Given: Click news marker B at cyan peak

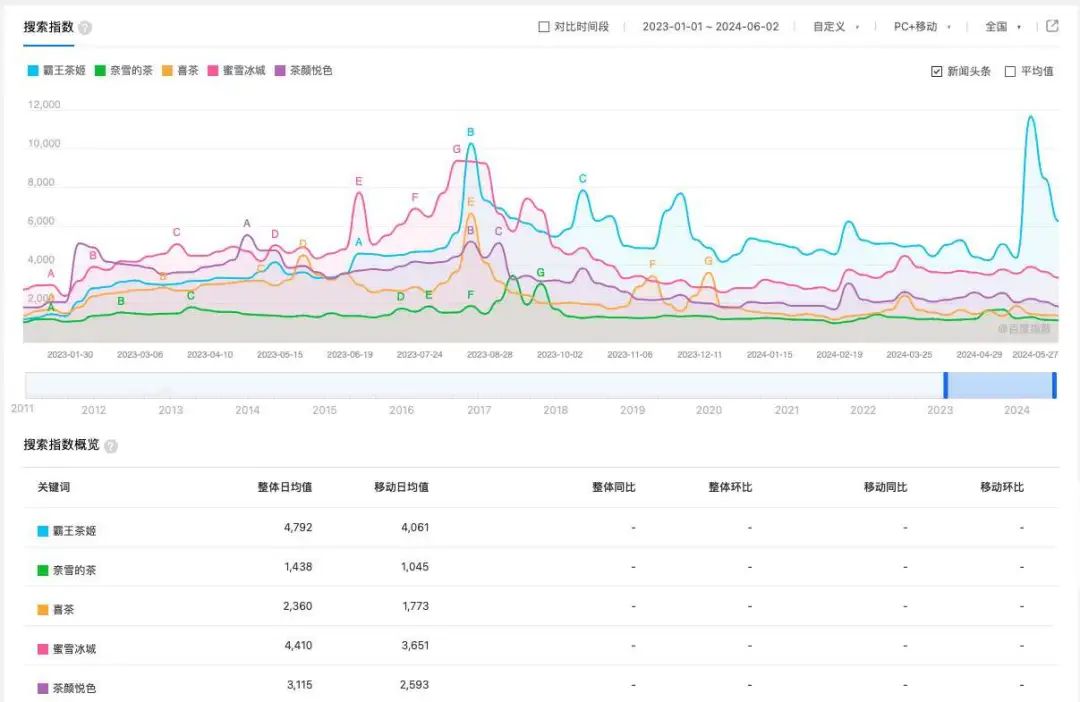Looking at the screenshot, I should click(470, 132).
